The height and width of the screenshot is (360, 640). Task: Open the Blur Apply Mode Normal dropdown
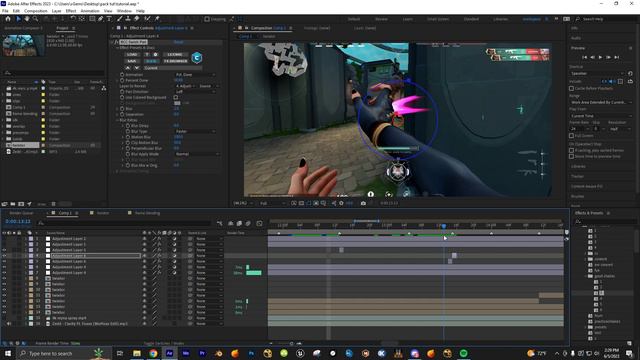click(197, 154)
